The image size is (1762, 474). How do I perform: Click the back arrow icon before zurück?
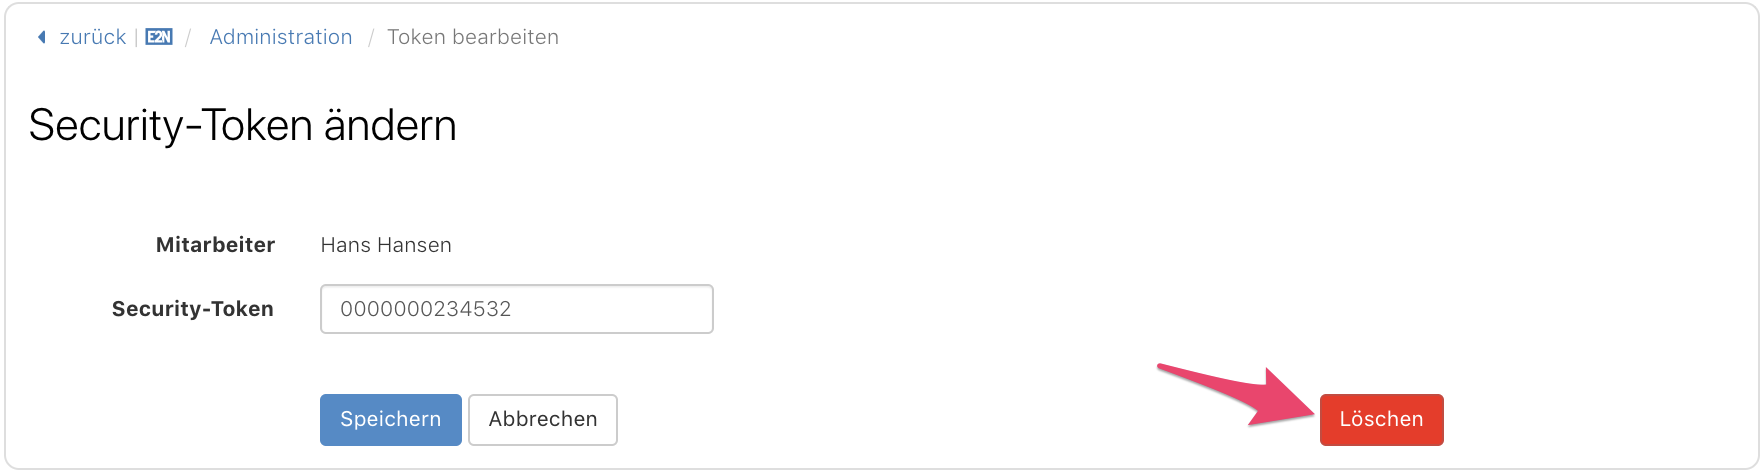pyautogui.click(x=42, y=37)
